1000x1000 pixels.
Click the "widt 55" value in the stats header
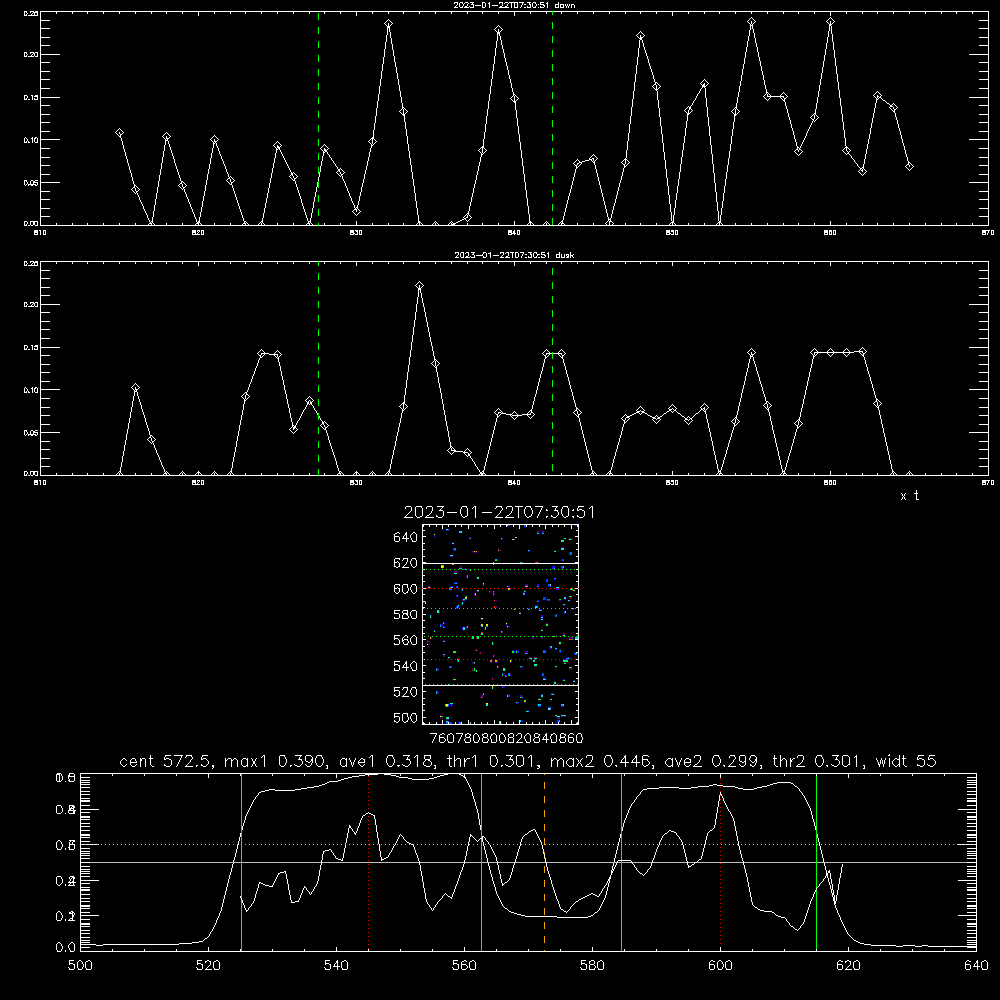[906, 761]
